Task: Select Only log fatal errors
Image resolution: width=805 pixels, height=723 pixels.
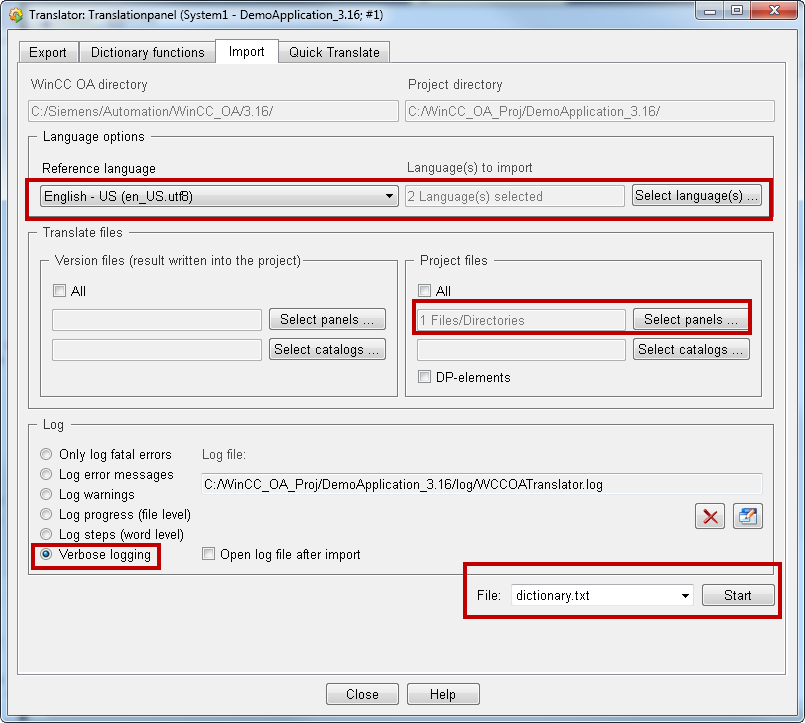Action: click(x=46, y=455)
